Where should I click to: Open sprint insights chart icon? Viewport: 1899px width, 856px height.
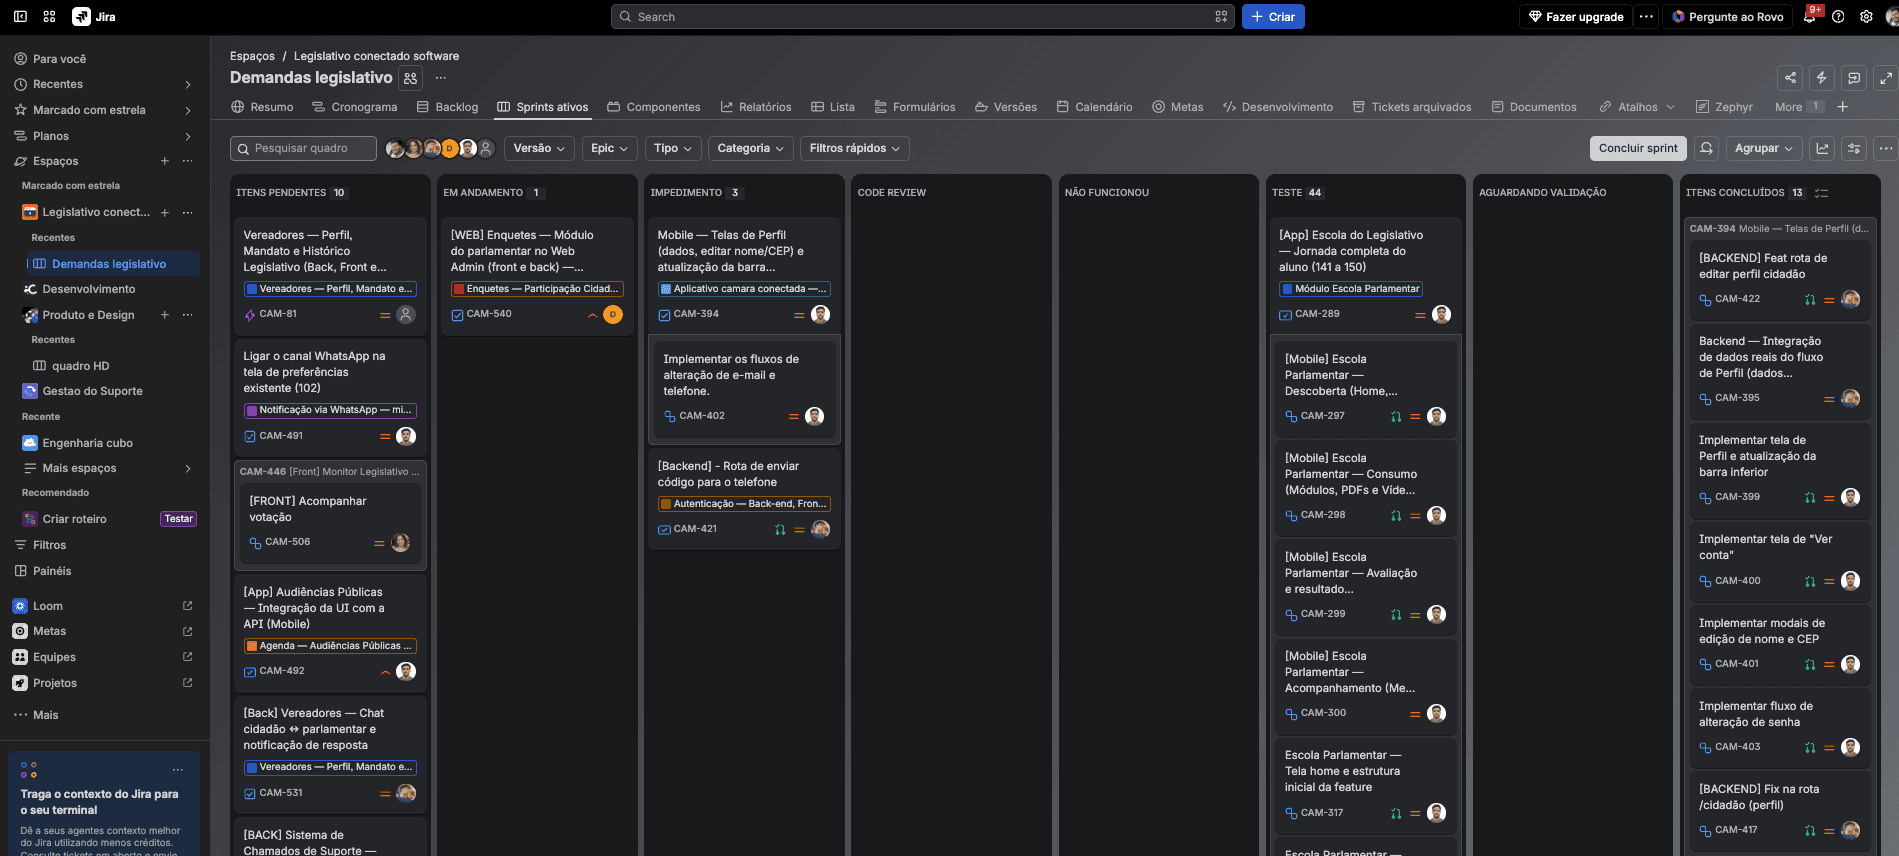click(x=1822, y=148)
